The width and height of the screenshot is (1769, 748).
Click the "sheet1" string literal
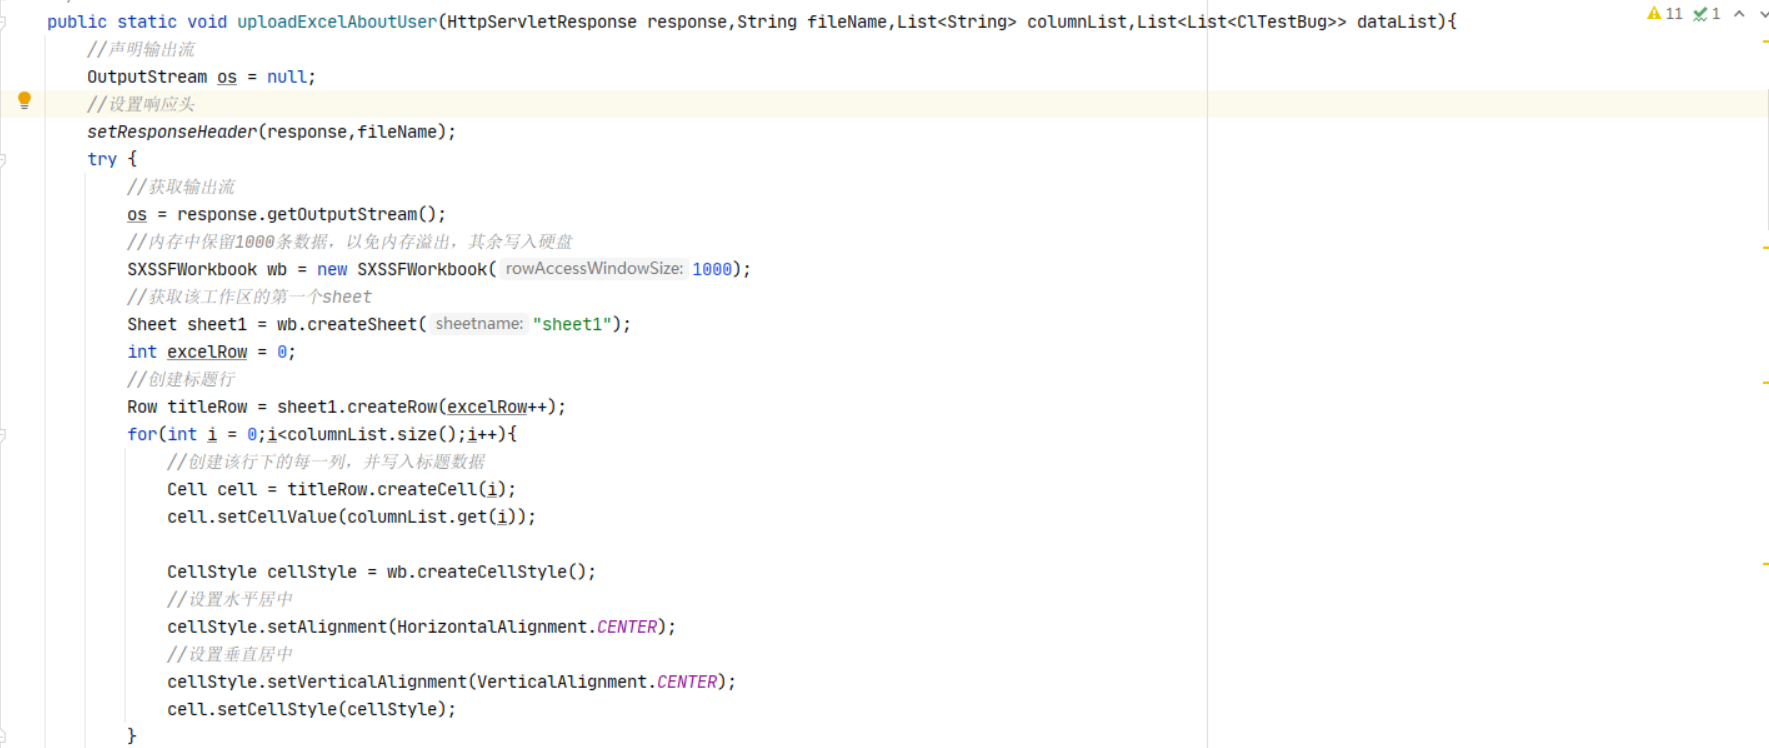coord(572,324)
